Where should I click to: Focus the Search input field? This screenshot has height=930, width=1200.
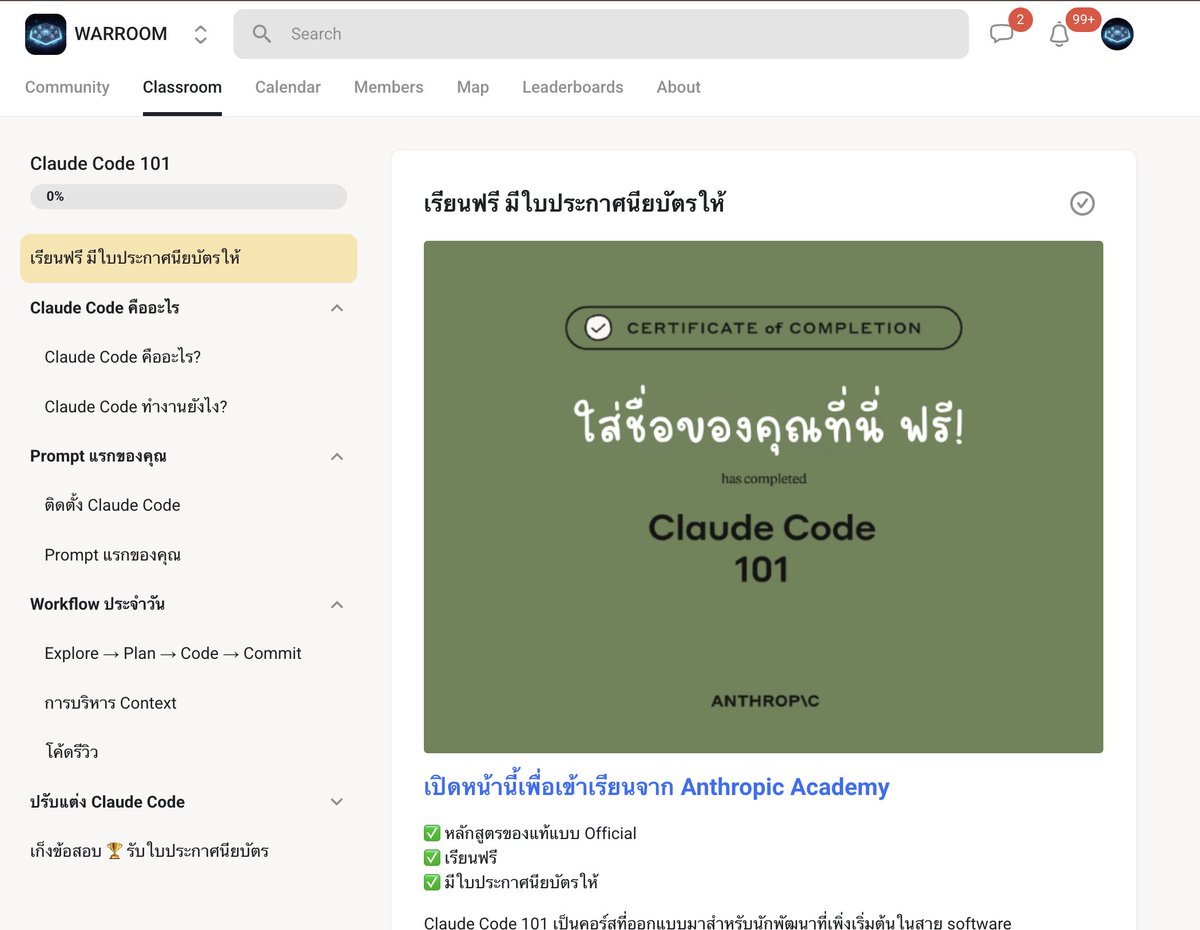[x=601, y=34]
